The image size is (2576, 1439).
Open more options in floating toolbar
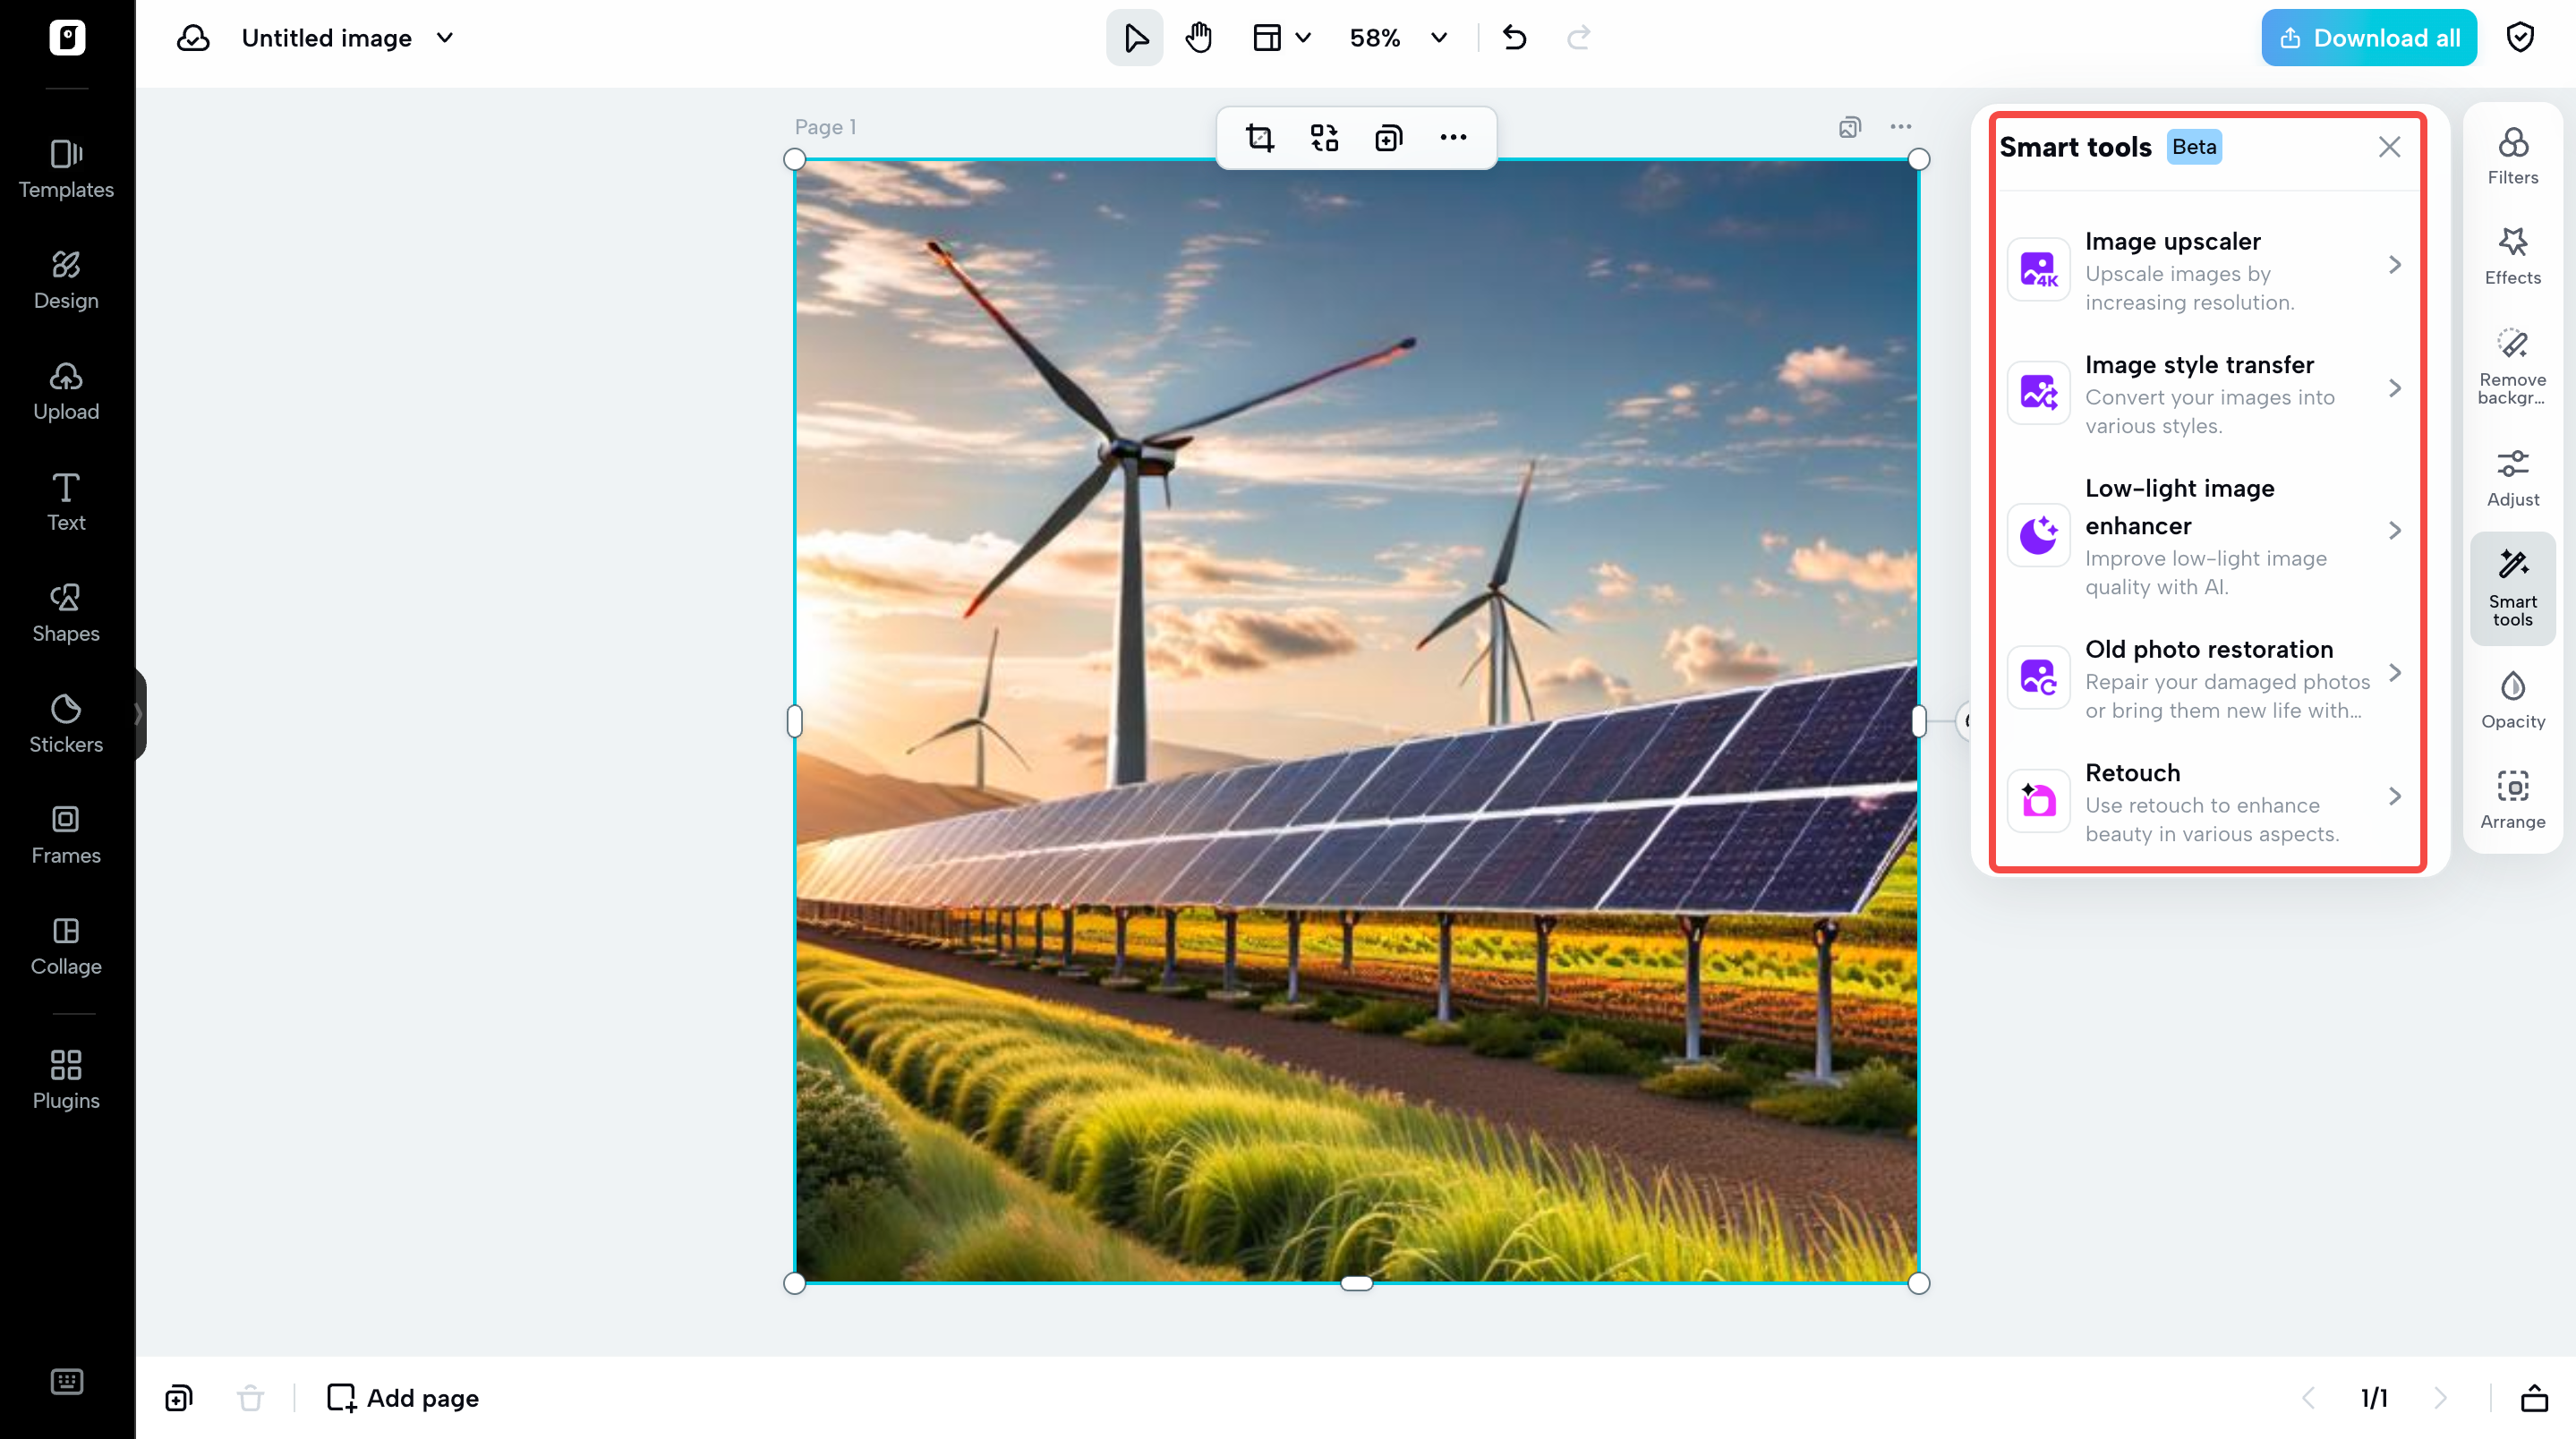coord(1453,138)
